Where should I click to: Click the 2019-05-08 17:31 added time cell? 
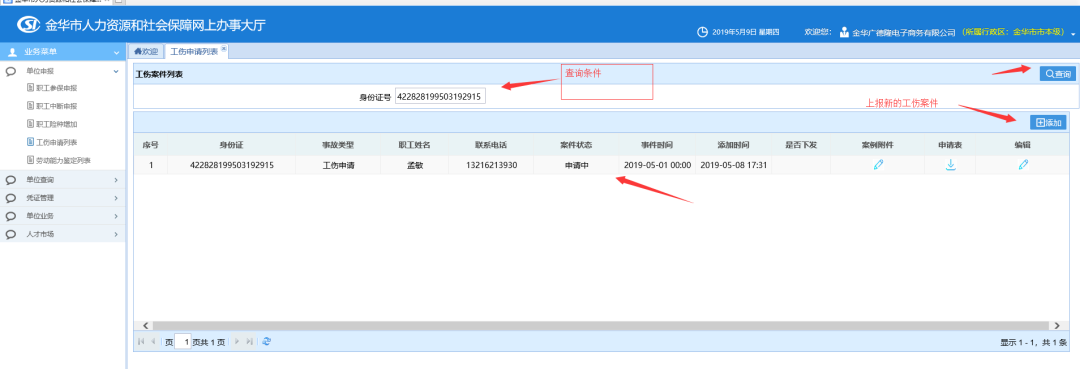tap(733, 165)
